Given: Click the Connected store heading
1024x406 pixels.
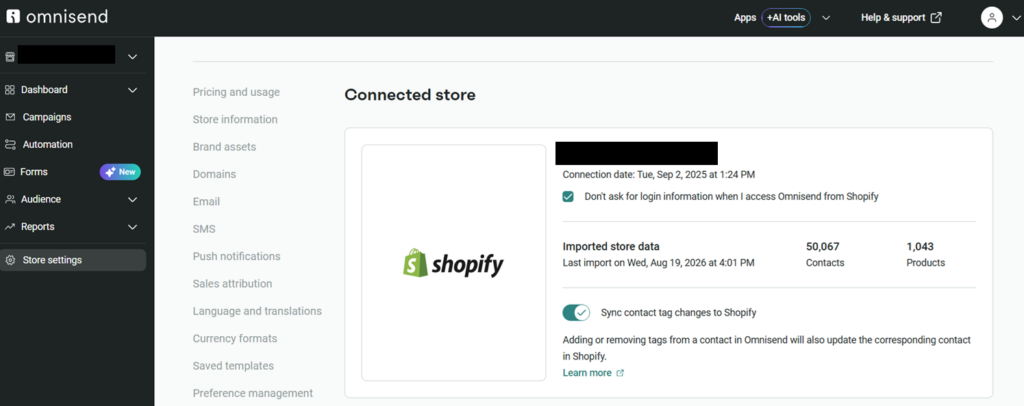Looking at the screenshot, I should coord(410,95).
